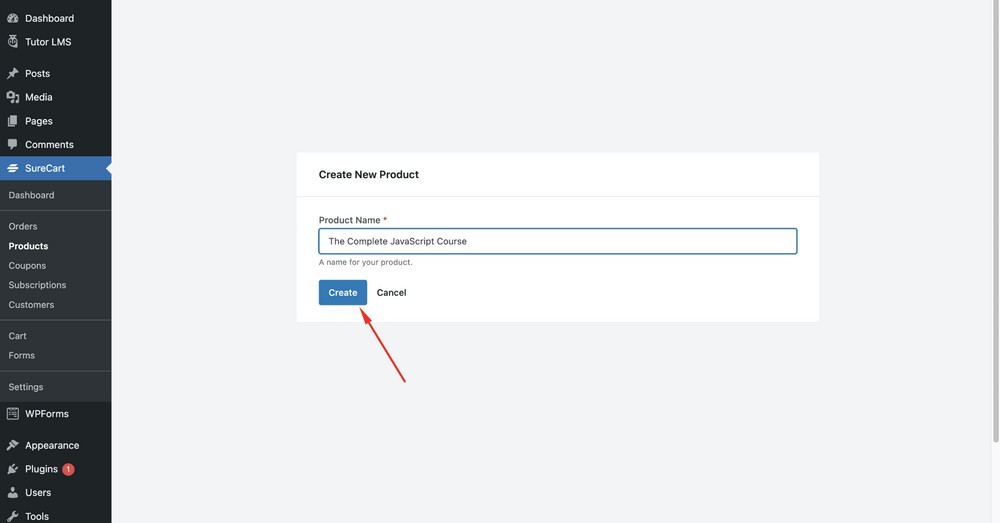Click the 'Create New Product' heading
Image resolution: width=1000 pixels, height=523 pixels.
tap(369, 174)
